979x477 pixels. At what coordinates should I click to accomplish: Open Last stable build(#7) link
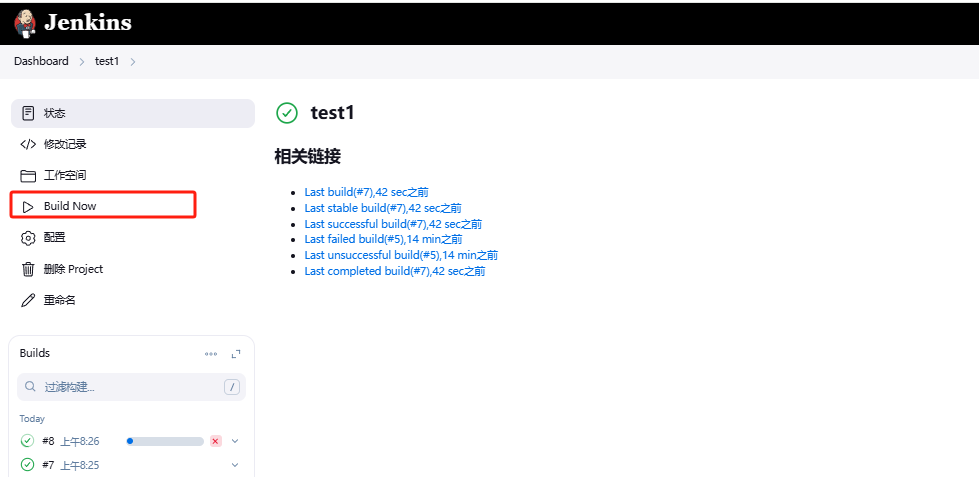383,208
